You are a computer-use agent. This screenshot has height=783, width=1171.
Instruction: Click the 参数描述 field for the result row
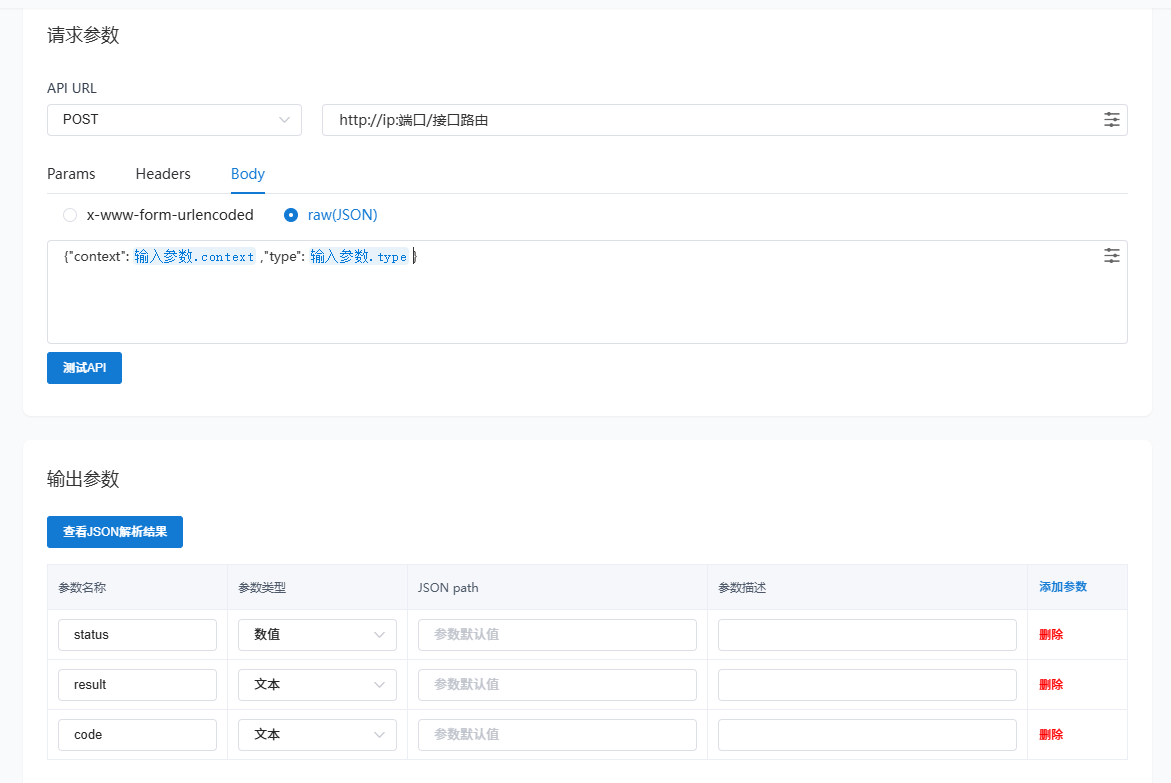(867, 685)
